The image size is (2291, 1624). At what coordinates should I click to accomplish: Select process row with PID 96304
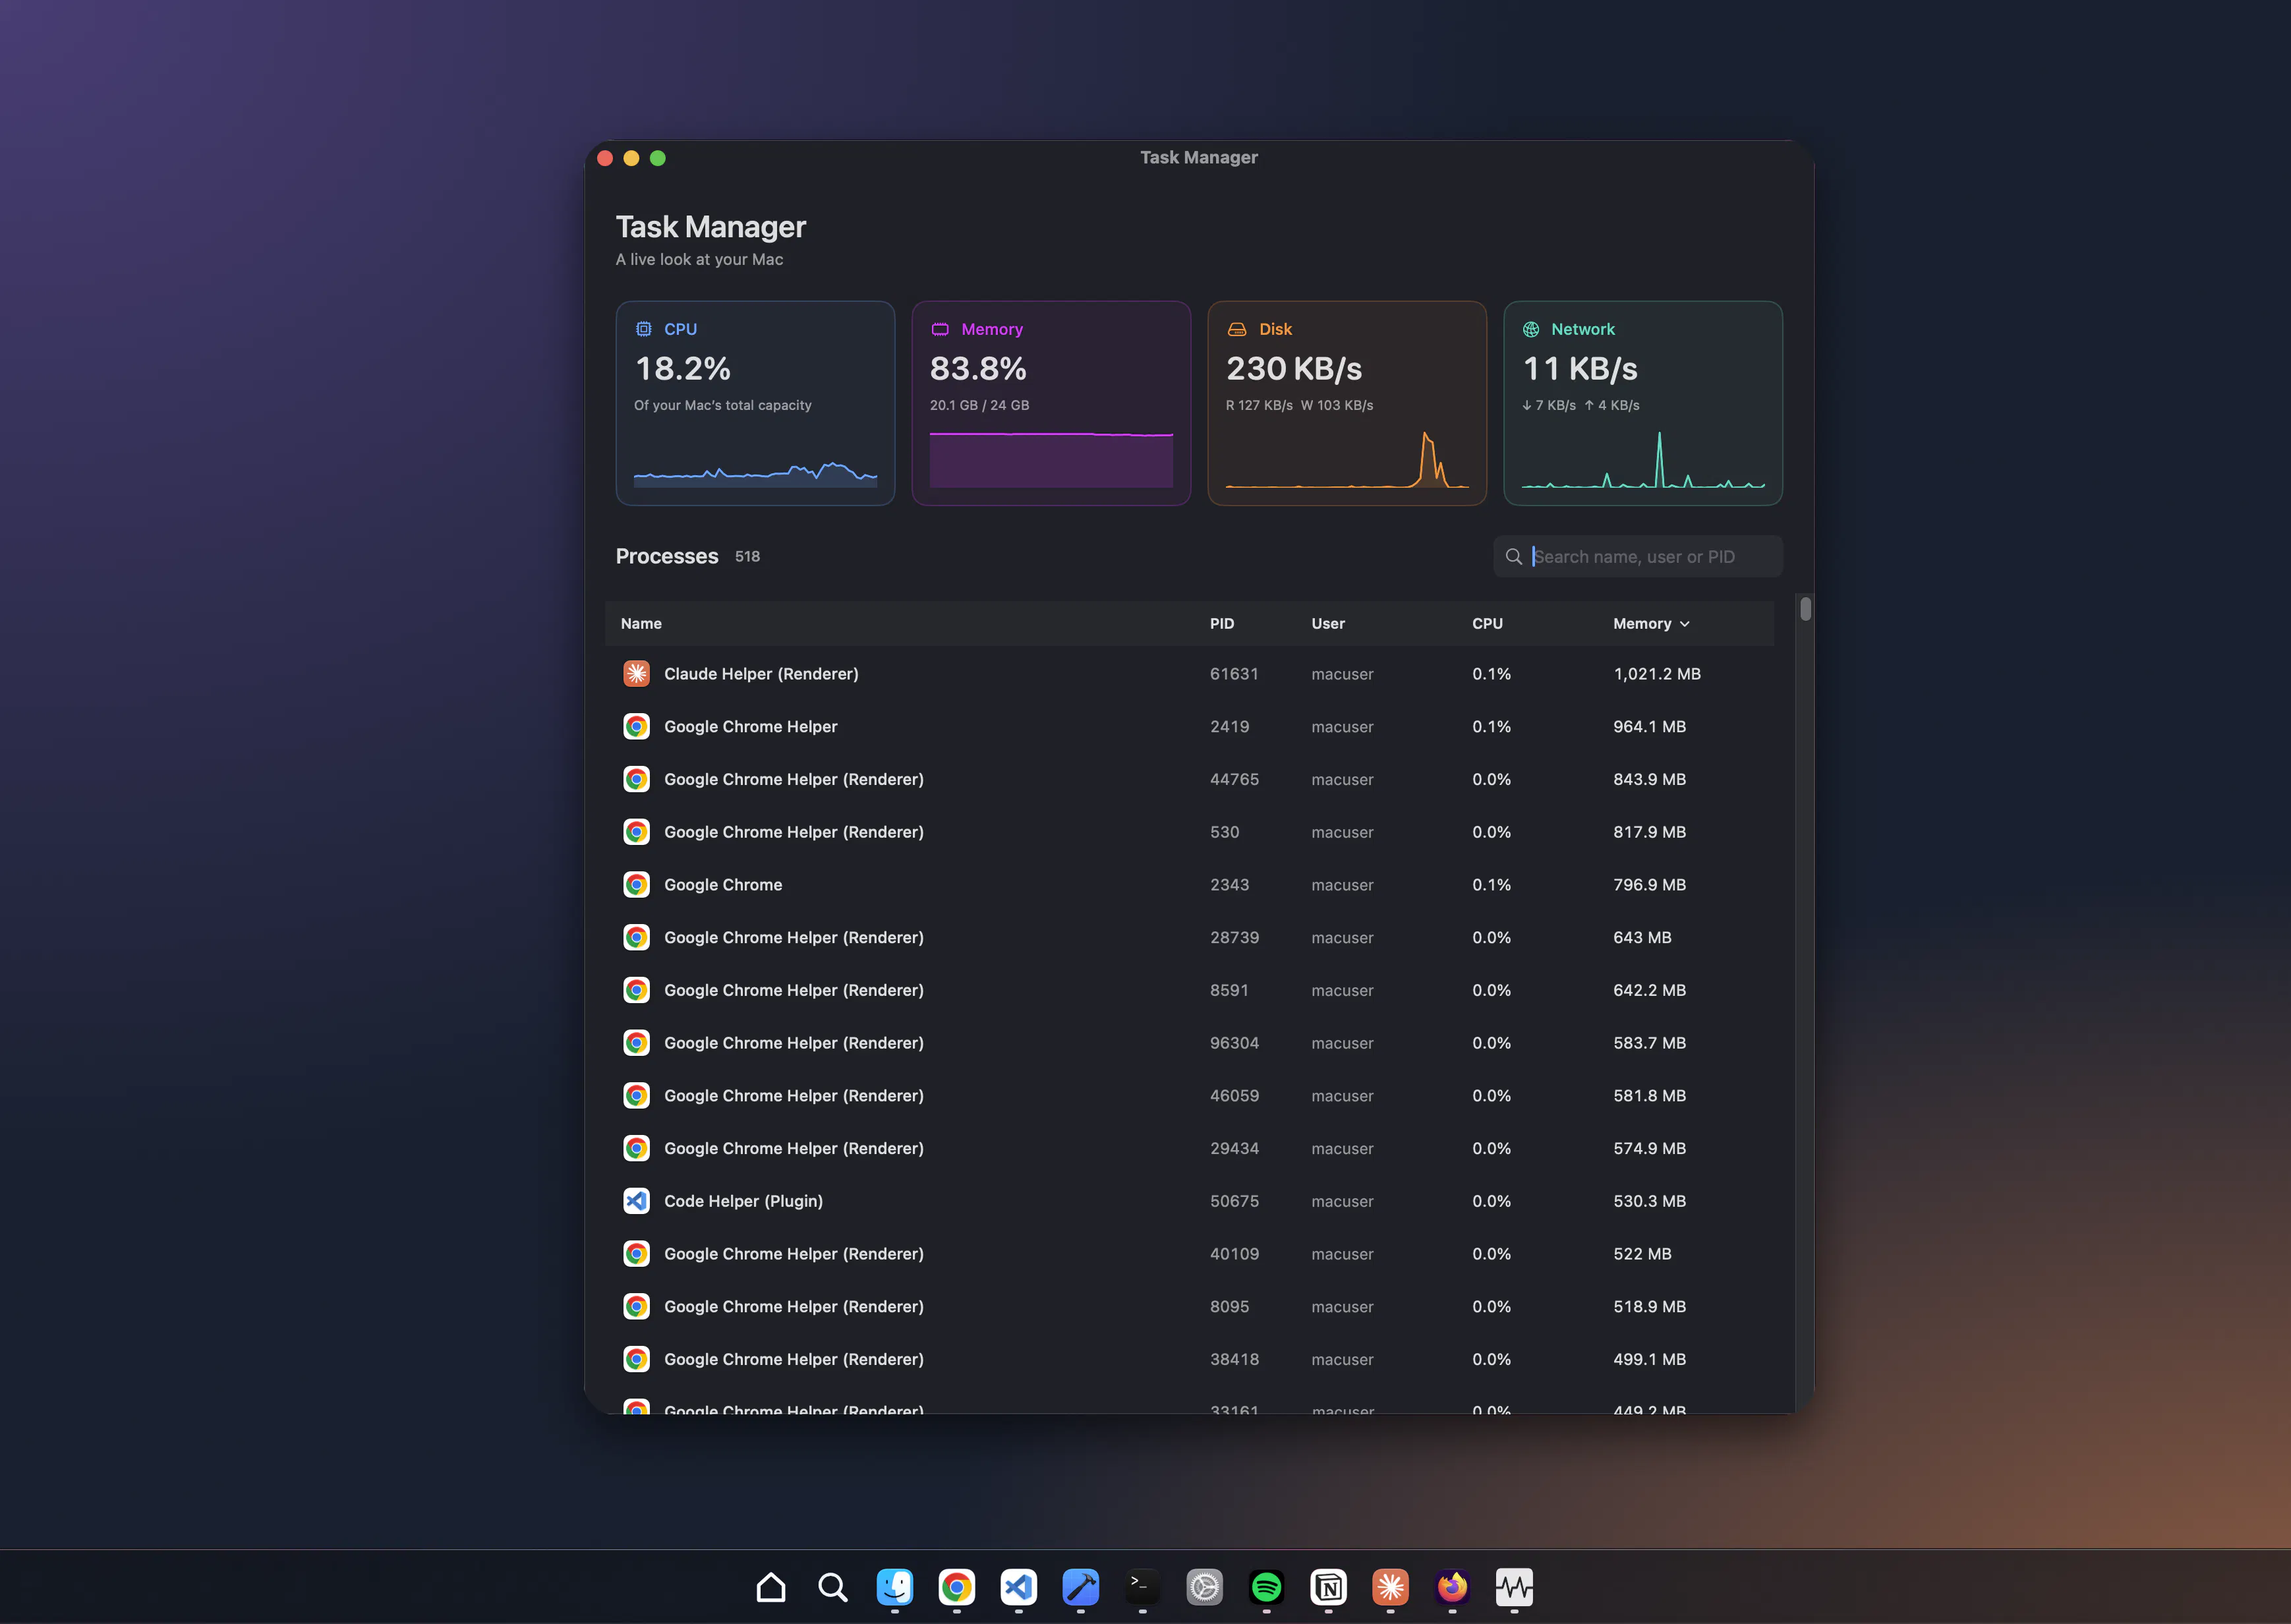(1190, 1043)
